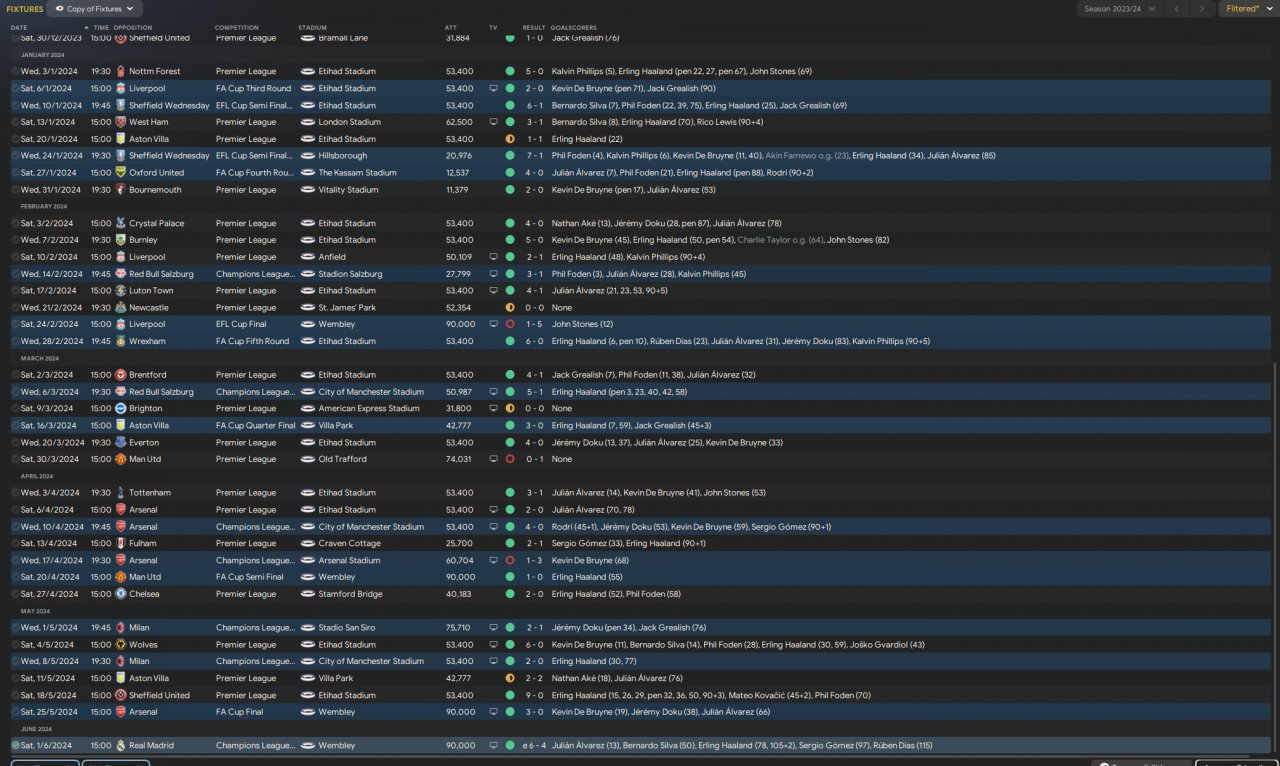
Task: Open the Stamford Bridge stadium link
Action: tap(350, 594)
